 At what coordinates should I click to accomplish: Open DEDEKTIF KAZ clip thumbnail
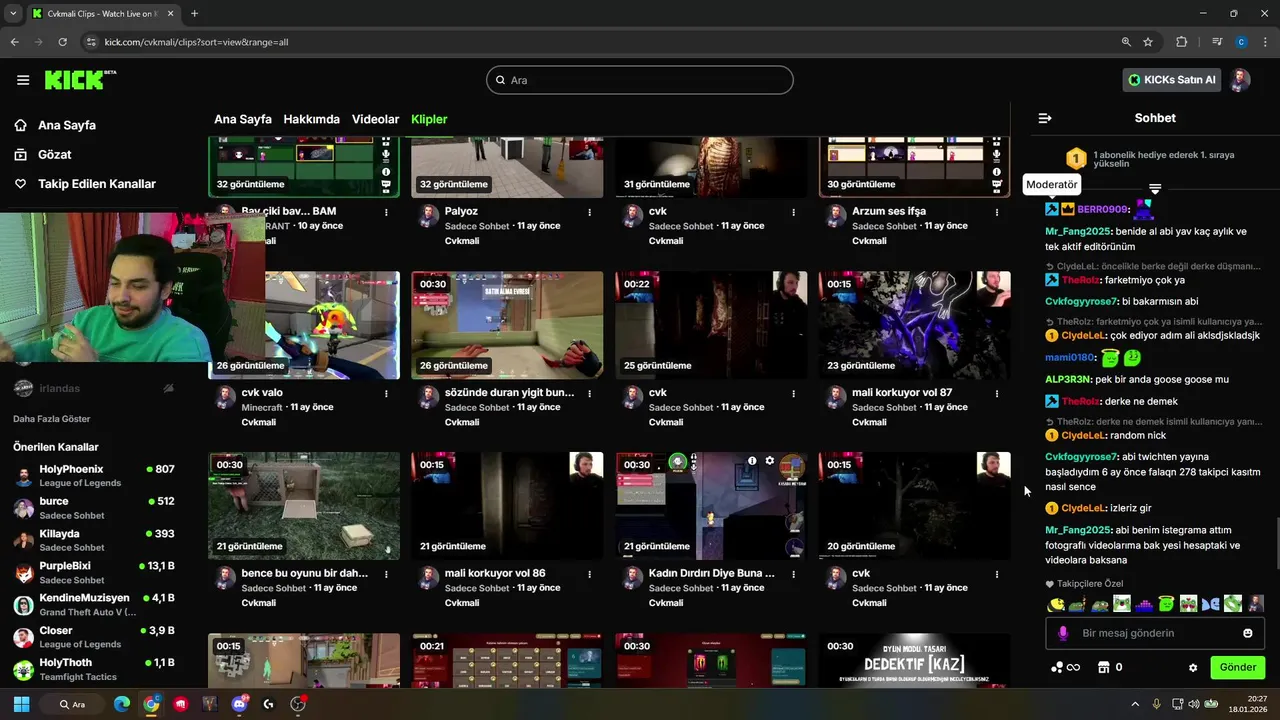tap(914, 660)
